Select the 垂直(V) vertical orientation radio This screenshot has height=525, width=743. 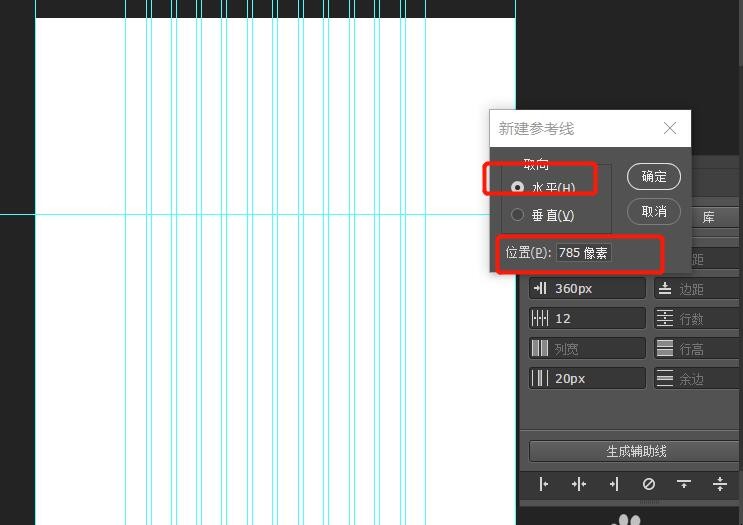(x=517, y=215)
